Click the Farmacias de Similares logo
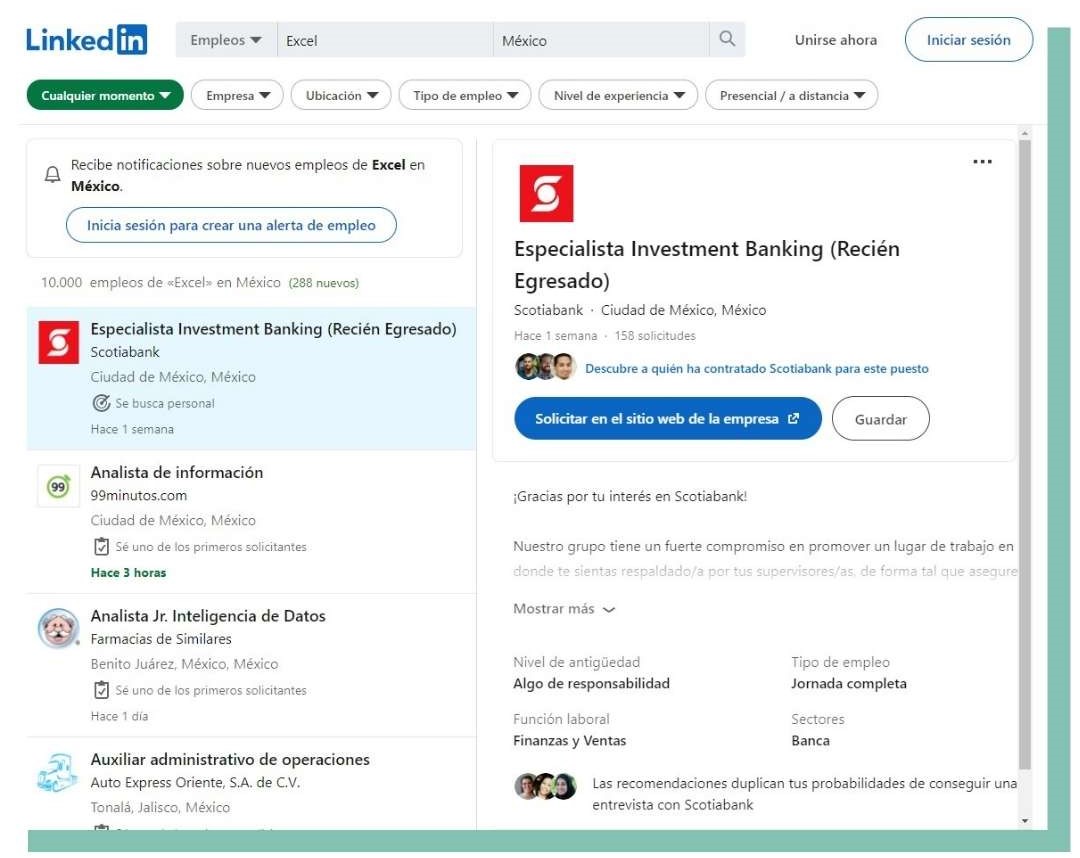 [x=59, y=629]
